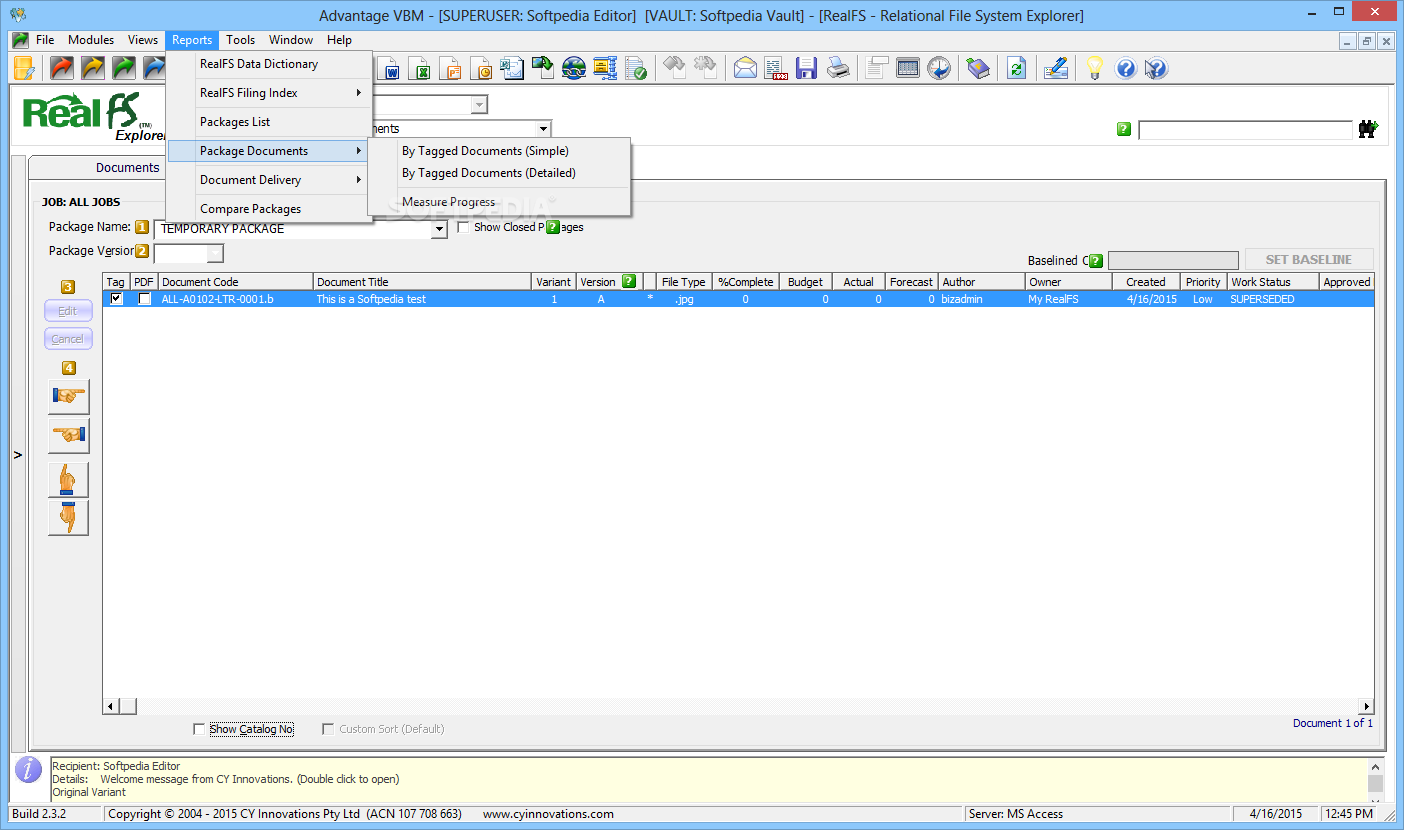Click the hand pointing up button
Screen dimensions: 1404x830
68,480
